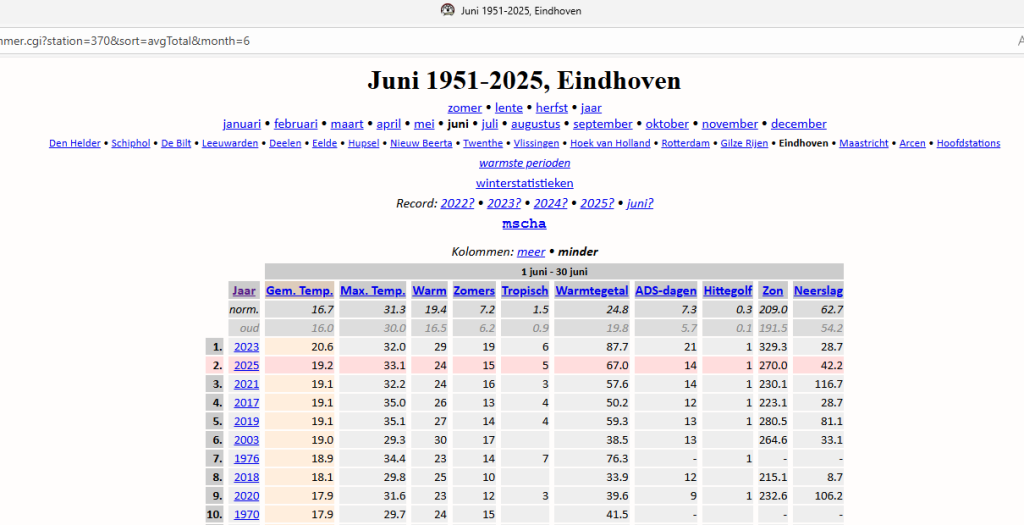Select the Deelen station
The height and width of the screenshot is (525, 1024).
285,143
